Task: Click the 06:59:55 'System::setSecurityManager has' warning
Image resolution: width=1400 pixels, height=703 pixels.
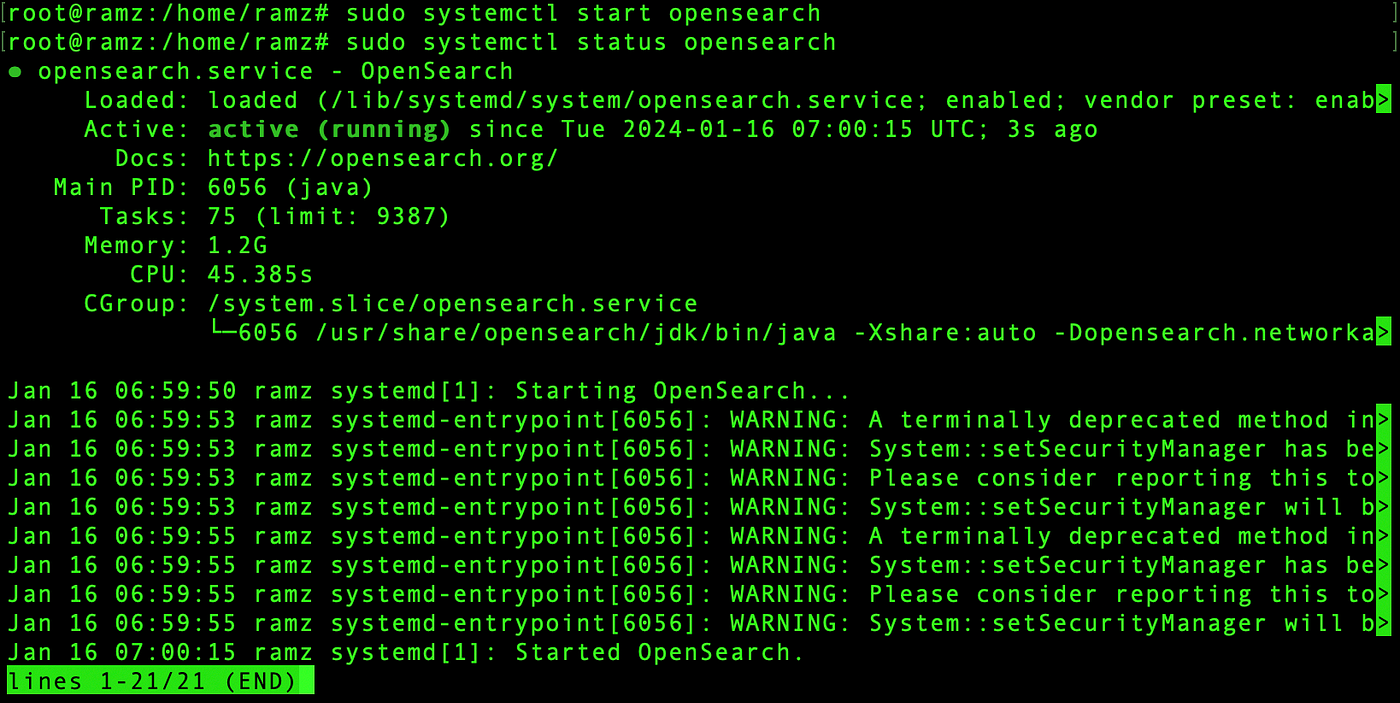Action: [1052, 566]
